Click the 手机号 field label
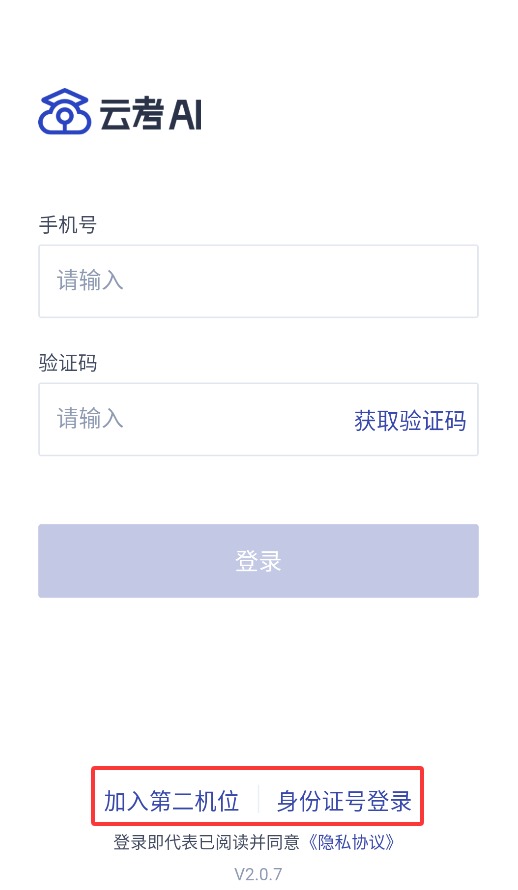 (x=68, y=225)
